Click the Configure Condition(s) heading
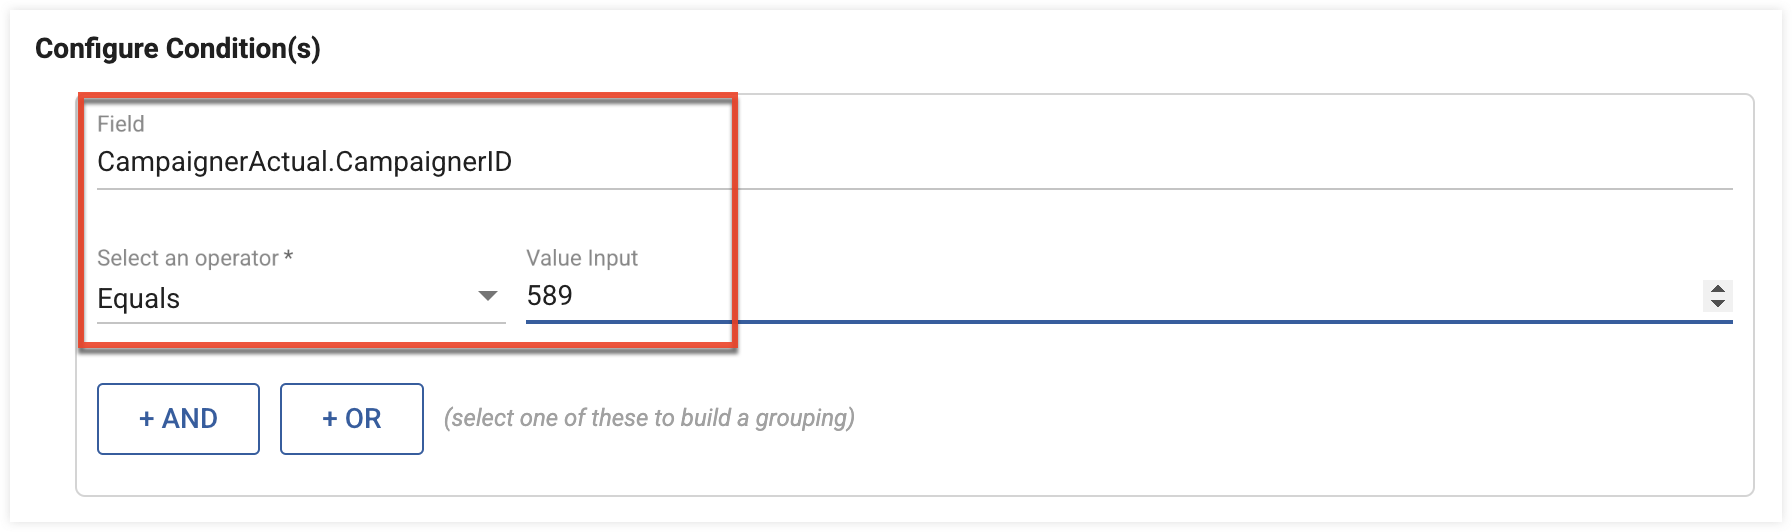Viewport: 1792px width, 532px height. 178,48
